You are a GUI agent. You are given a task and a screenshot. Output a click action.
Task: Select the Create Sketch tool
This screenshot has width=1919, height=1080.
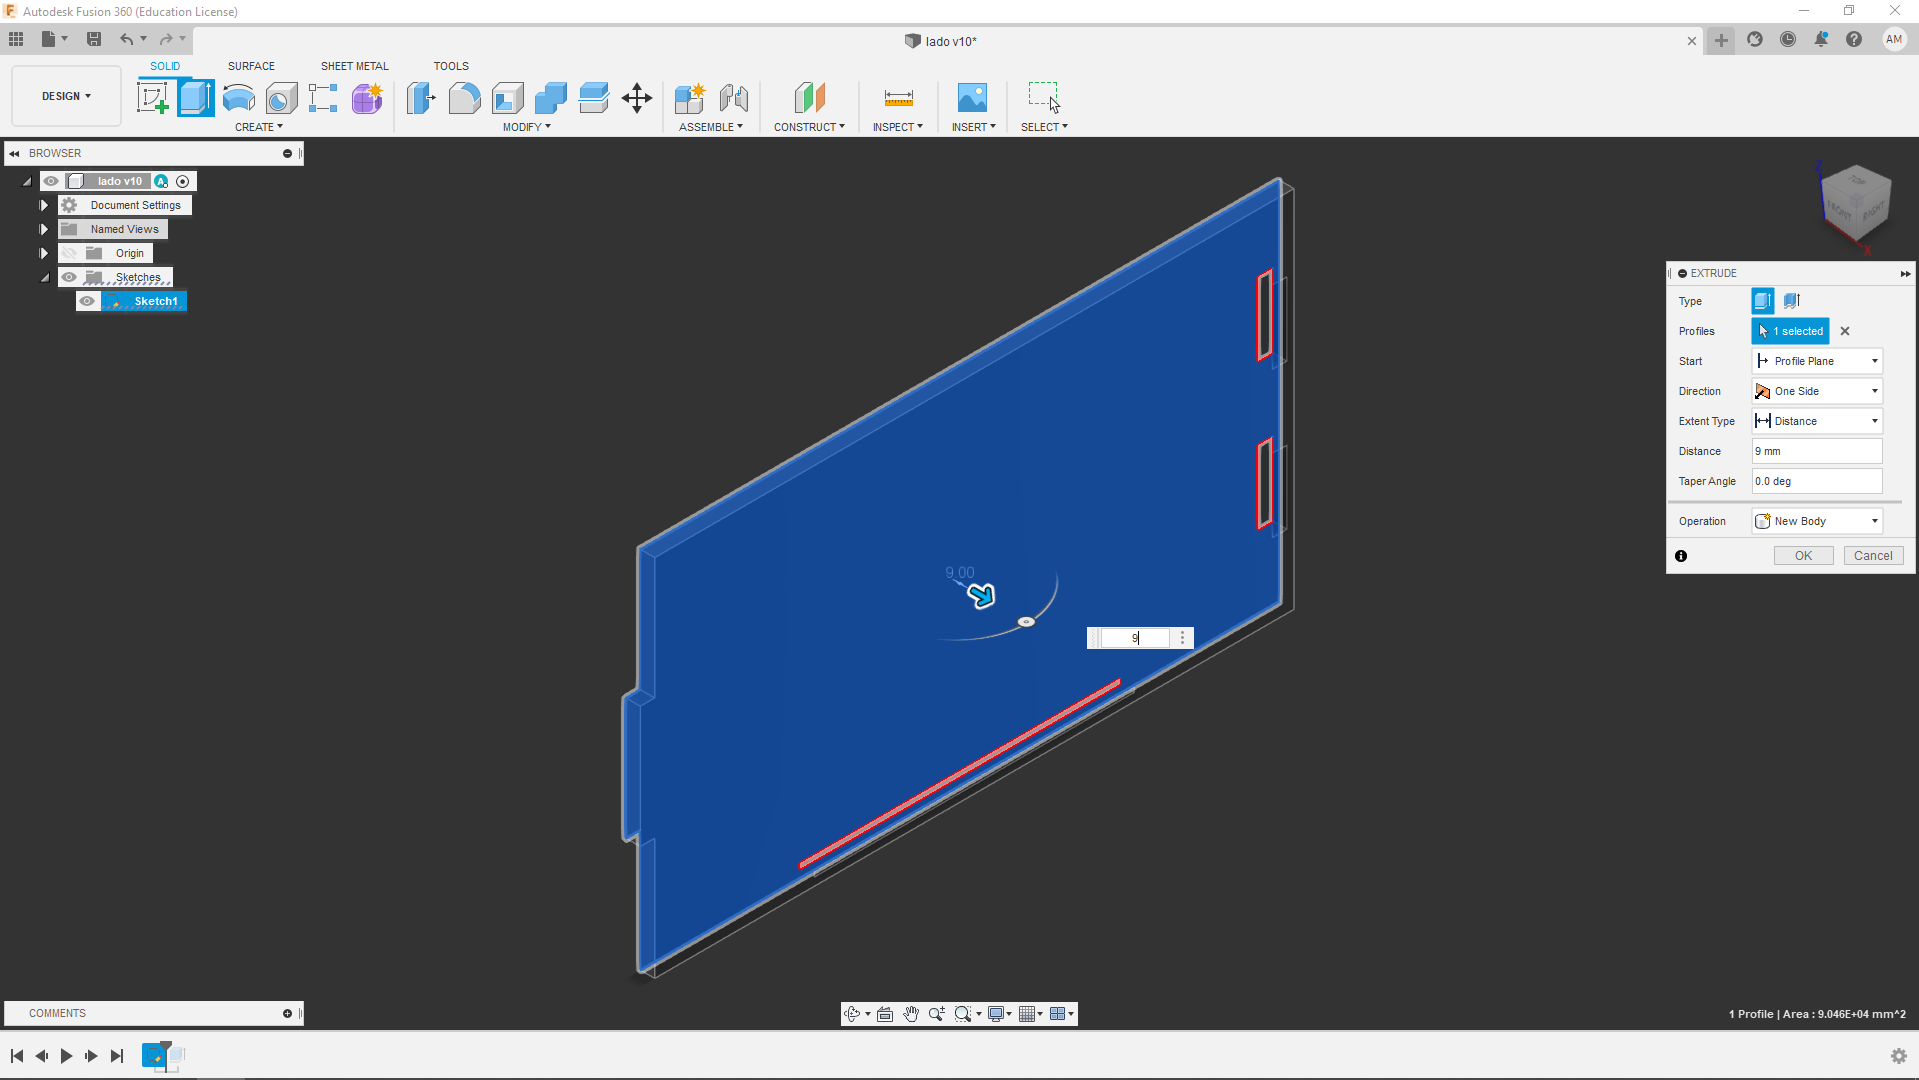[x=153, y=98]
